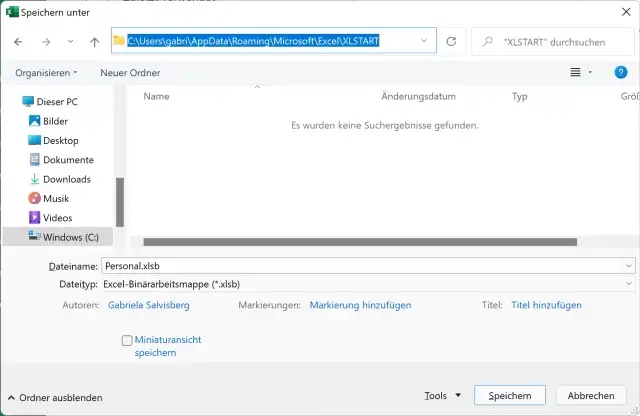
Task: Click the back navigation arrow
Action: point(19,41)
